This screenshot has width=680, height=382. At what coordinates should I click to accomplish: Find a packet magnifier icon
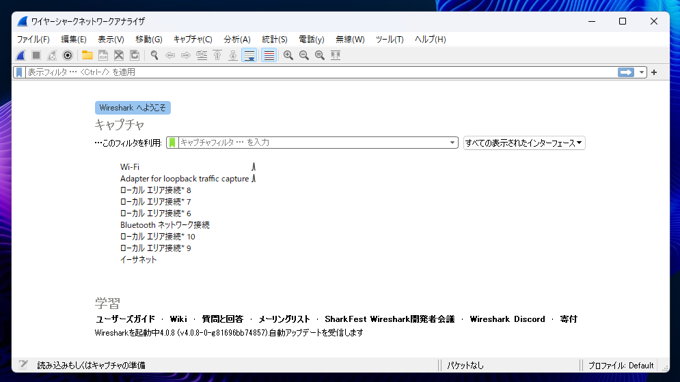point(154,56)
